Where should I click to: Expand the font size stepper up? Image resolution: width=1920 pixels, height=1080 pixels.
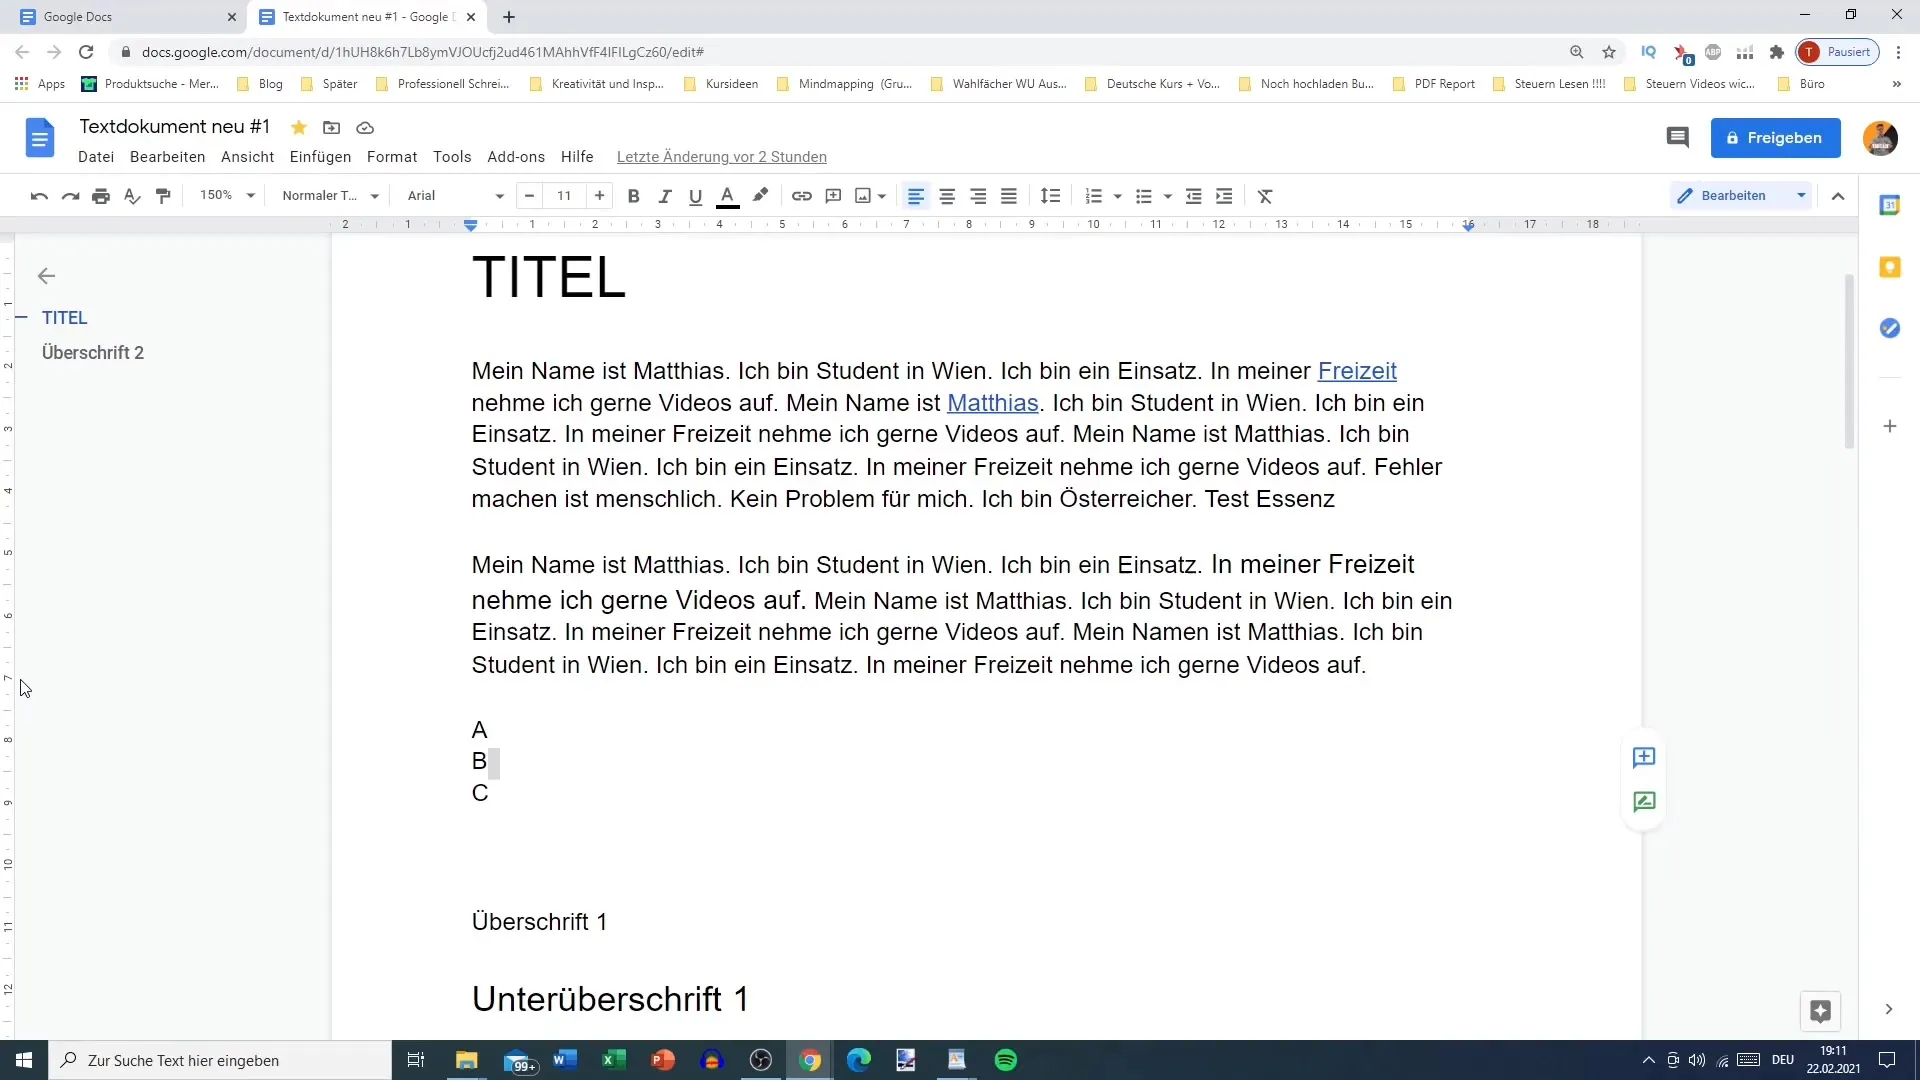599,195
